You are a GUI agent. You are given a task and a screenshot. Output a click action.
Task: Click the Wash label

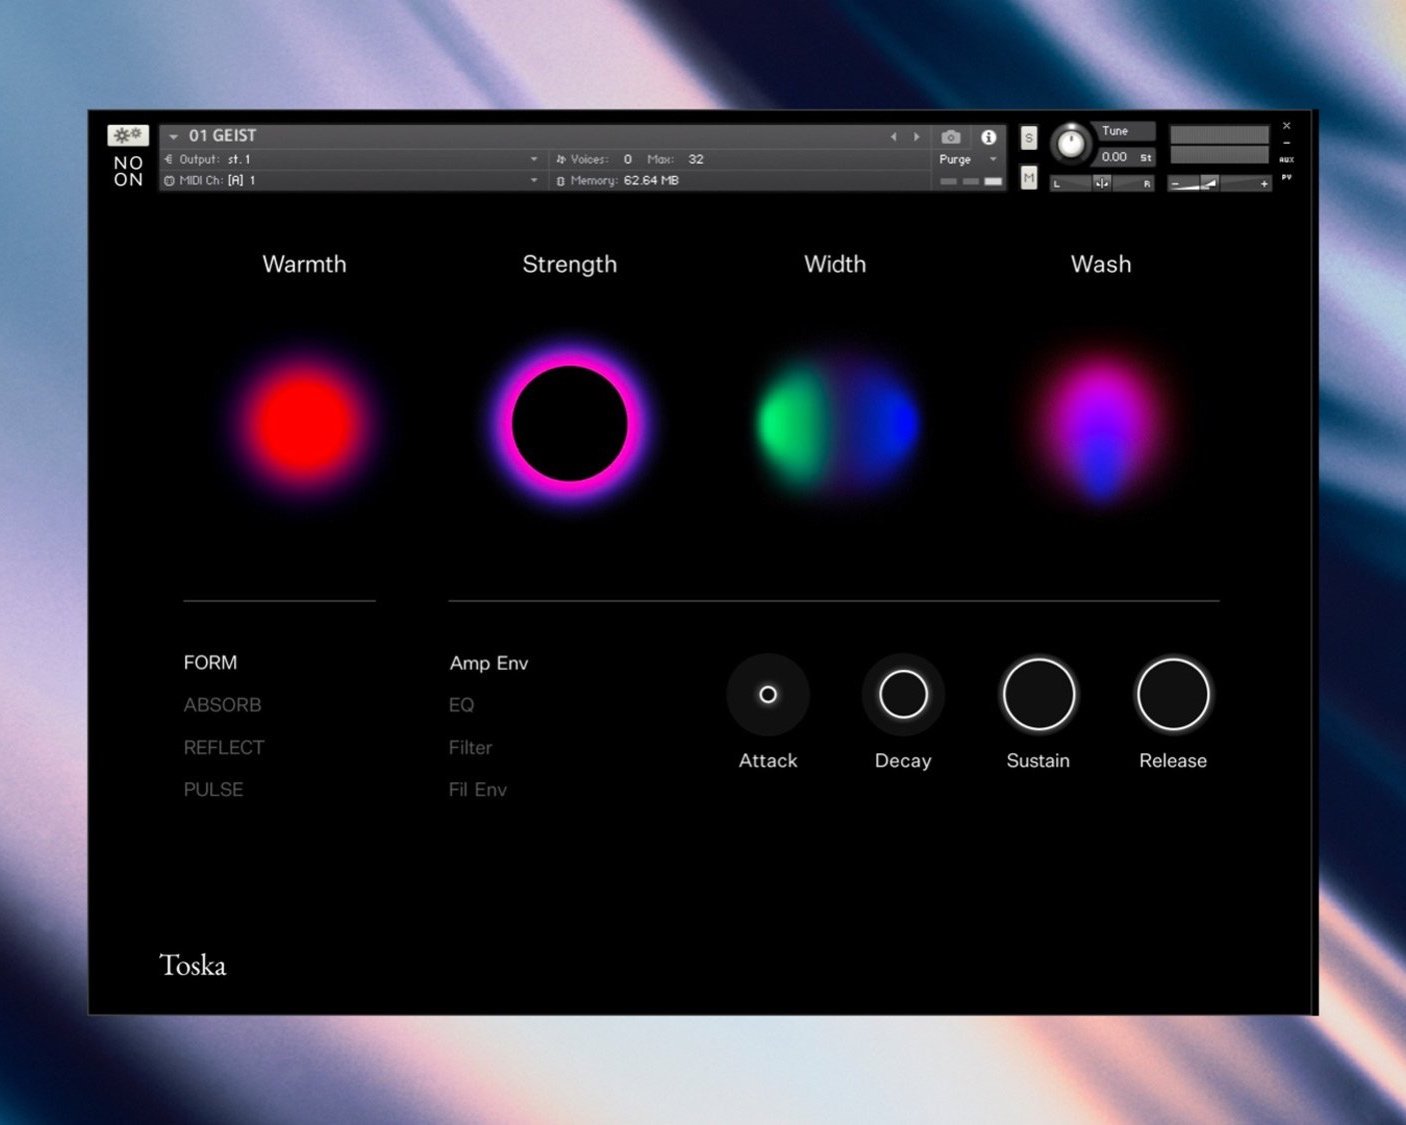[1101, 264]
